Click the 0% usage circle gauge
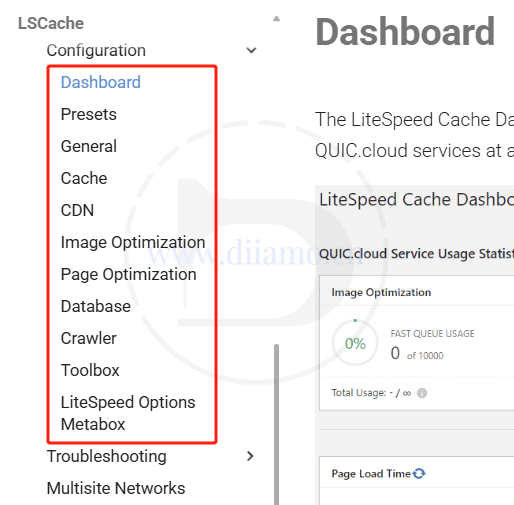Screen dimensions: 514x505 355,343
